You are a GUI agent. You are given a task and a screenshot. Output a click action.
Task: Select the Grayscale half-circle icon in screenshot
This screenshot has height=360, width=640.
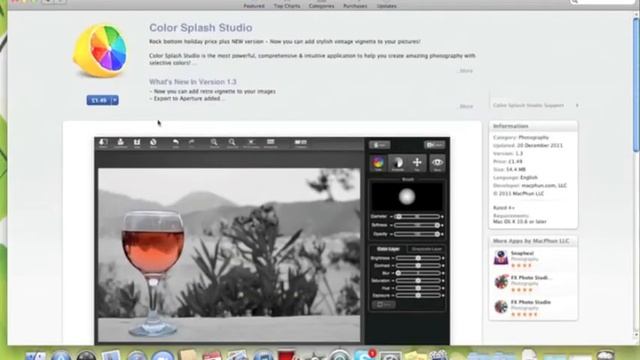[x=398, y=163]
